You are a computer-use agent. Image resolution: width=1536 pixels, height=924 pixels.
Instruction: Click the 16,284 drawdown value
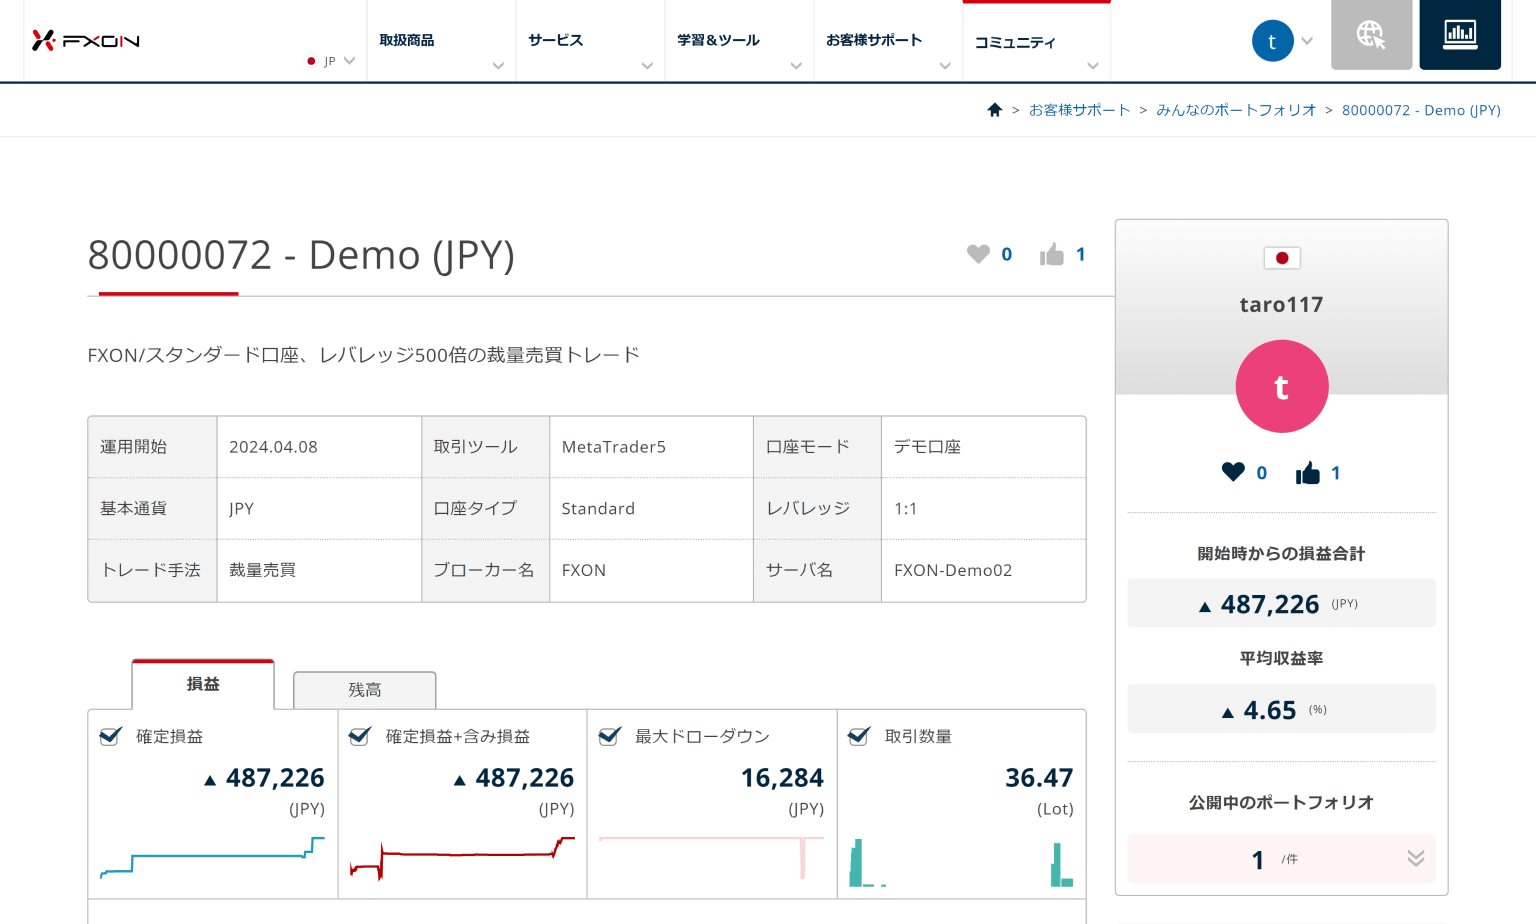tap(782, 778)
